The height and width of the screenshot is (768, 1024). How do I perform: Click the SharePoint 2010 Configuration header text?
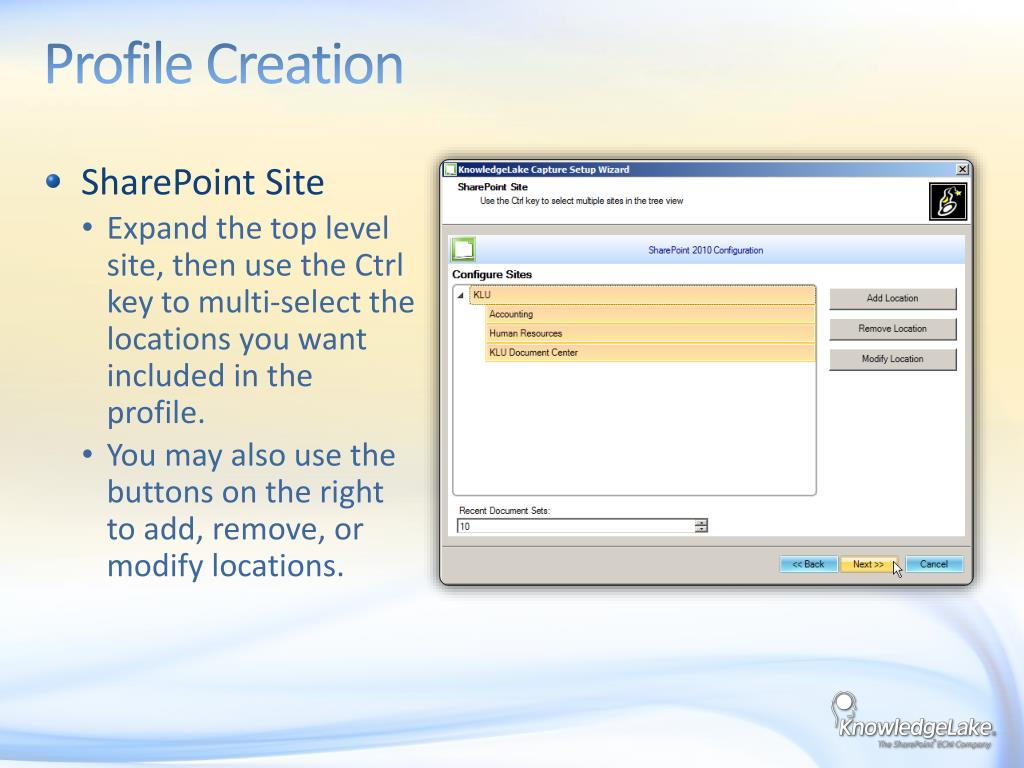point(705,250)
